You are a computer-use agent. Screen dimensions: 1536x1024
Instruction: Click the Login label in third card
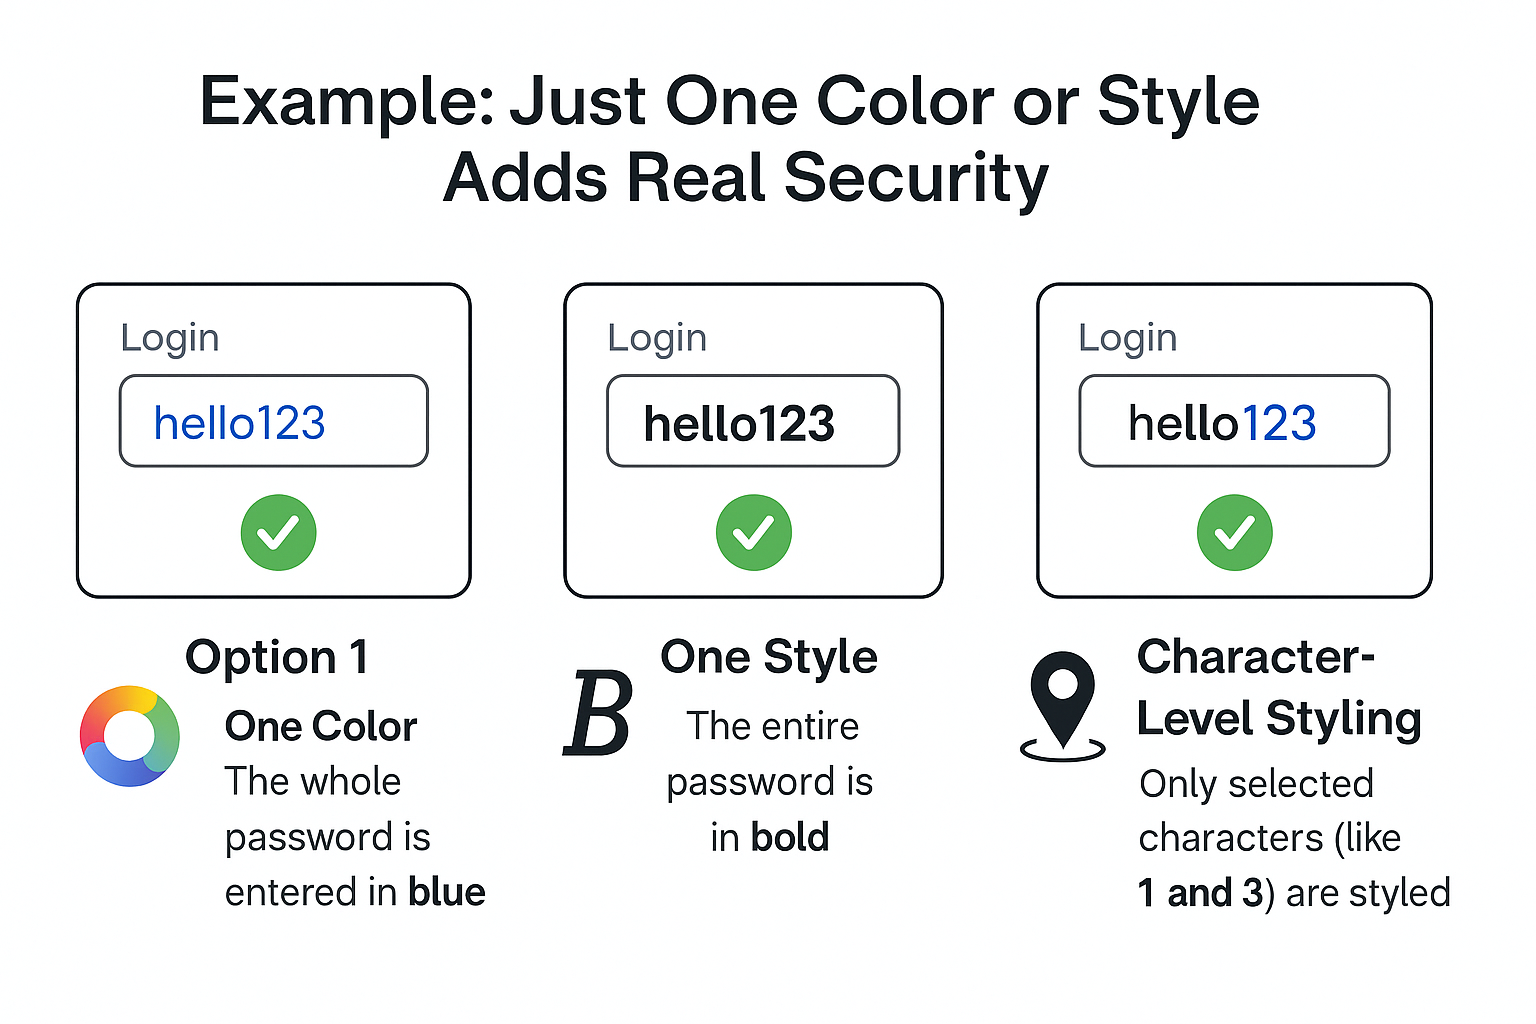(1127, 338)
